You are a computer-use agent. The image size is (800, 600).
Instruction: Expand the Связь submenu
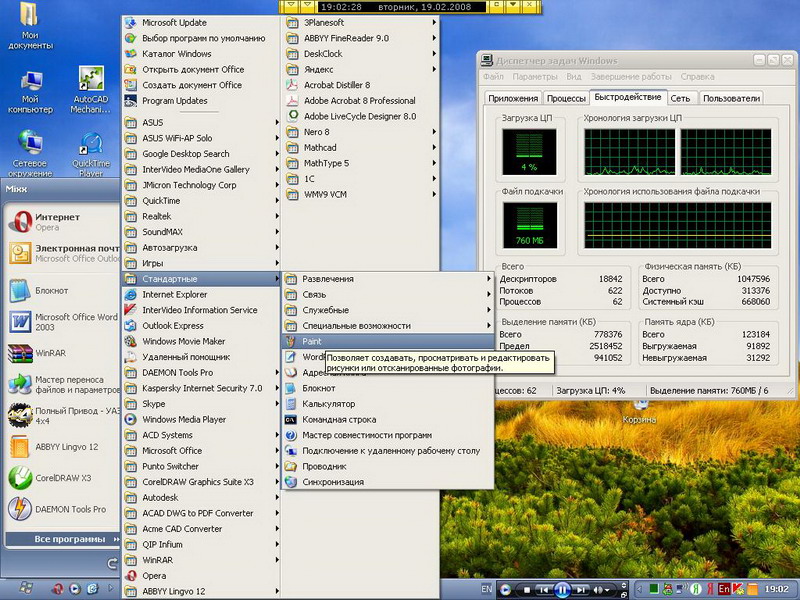388,294
